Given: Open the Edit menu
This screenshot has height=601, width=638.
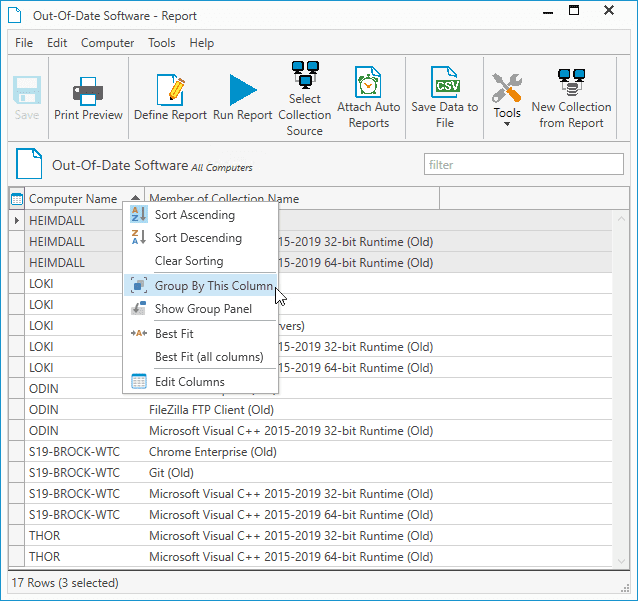Looking at the screenshot, I should tap(57, 43).
